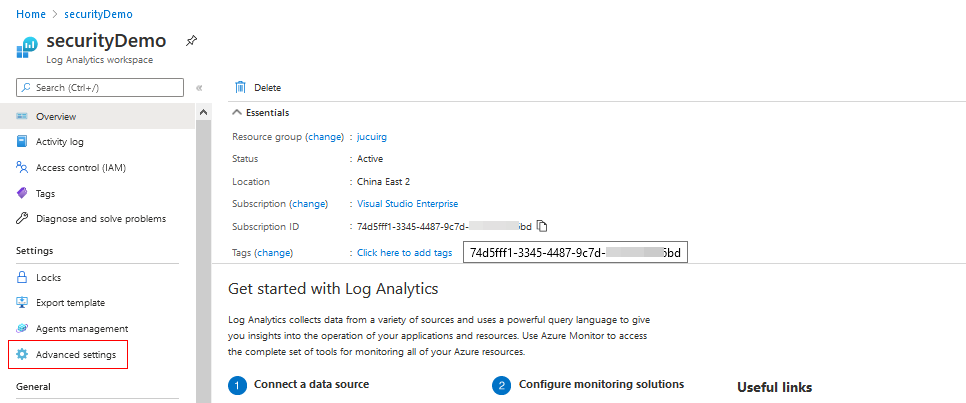Focus the Search (Ctrl+/) field

tap(100, 88)
